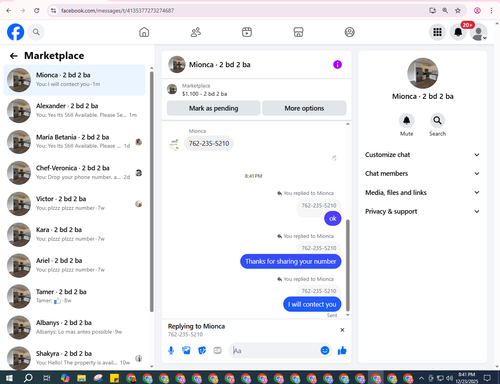The image size is (500, 384).
Task: Open the Groups icon in top bar
Action: click(x=349, y=32)
